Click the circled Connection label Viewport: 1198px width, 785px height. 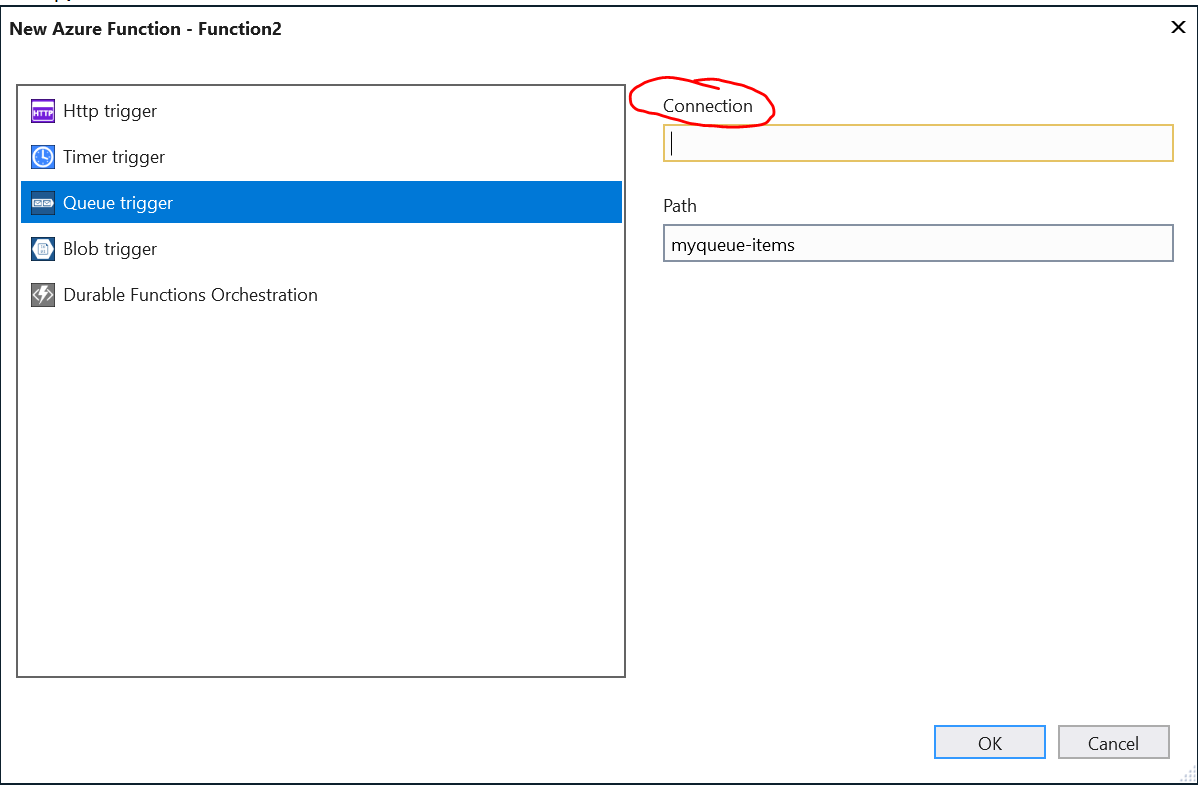tap(709, 106)
